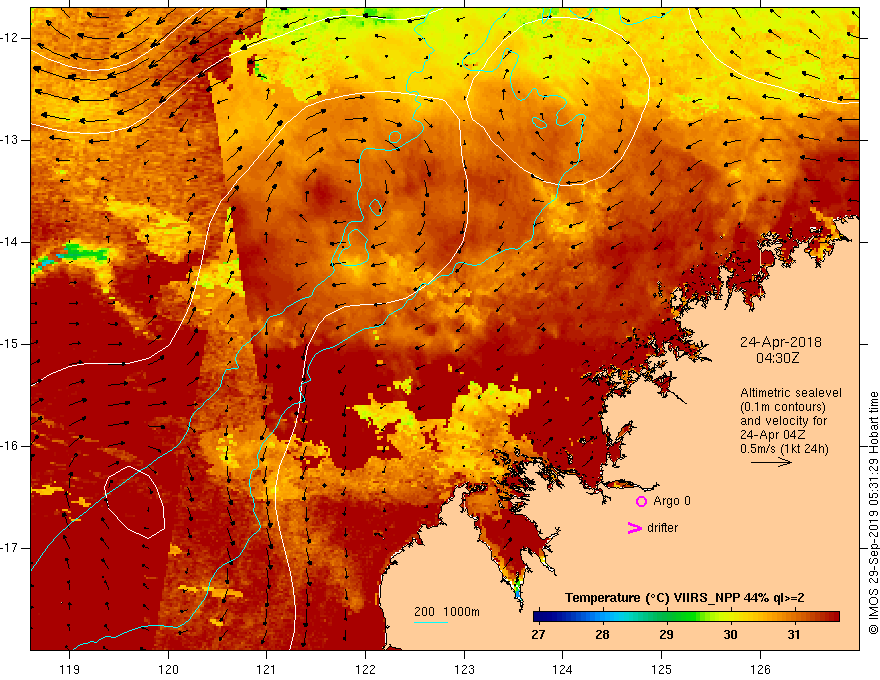The image size is (880, 680).
Task: Click the longitude axis label 121
Action: click(x=267, y=669)
